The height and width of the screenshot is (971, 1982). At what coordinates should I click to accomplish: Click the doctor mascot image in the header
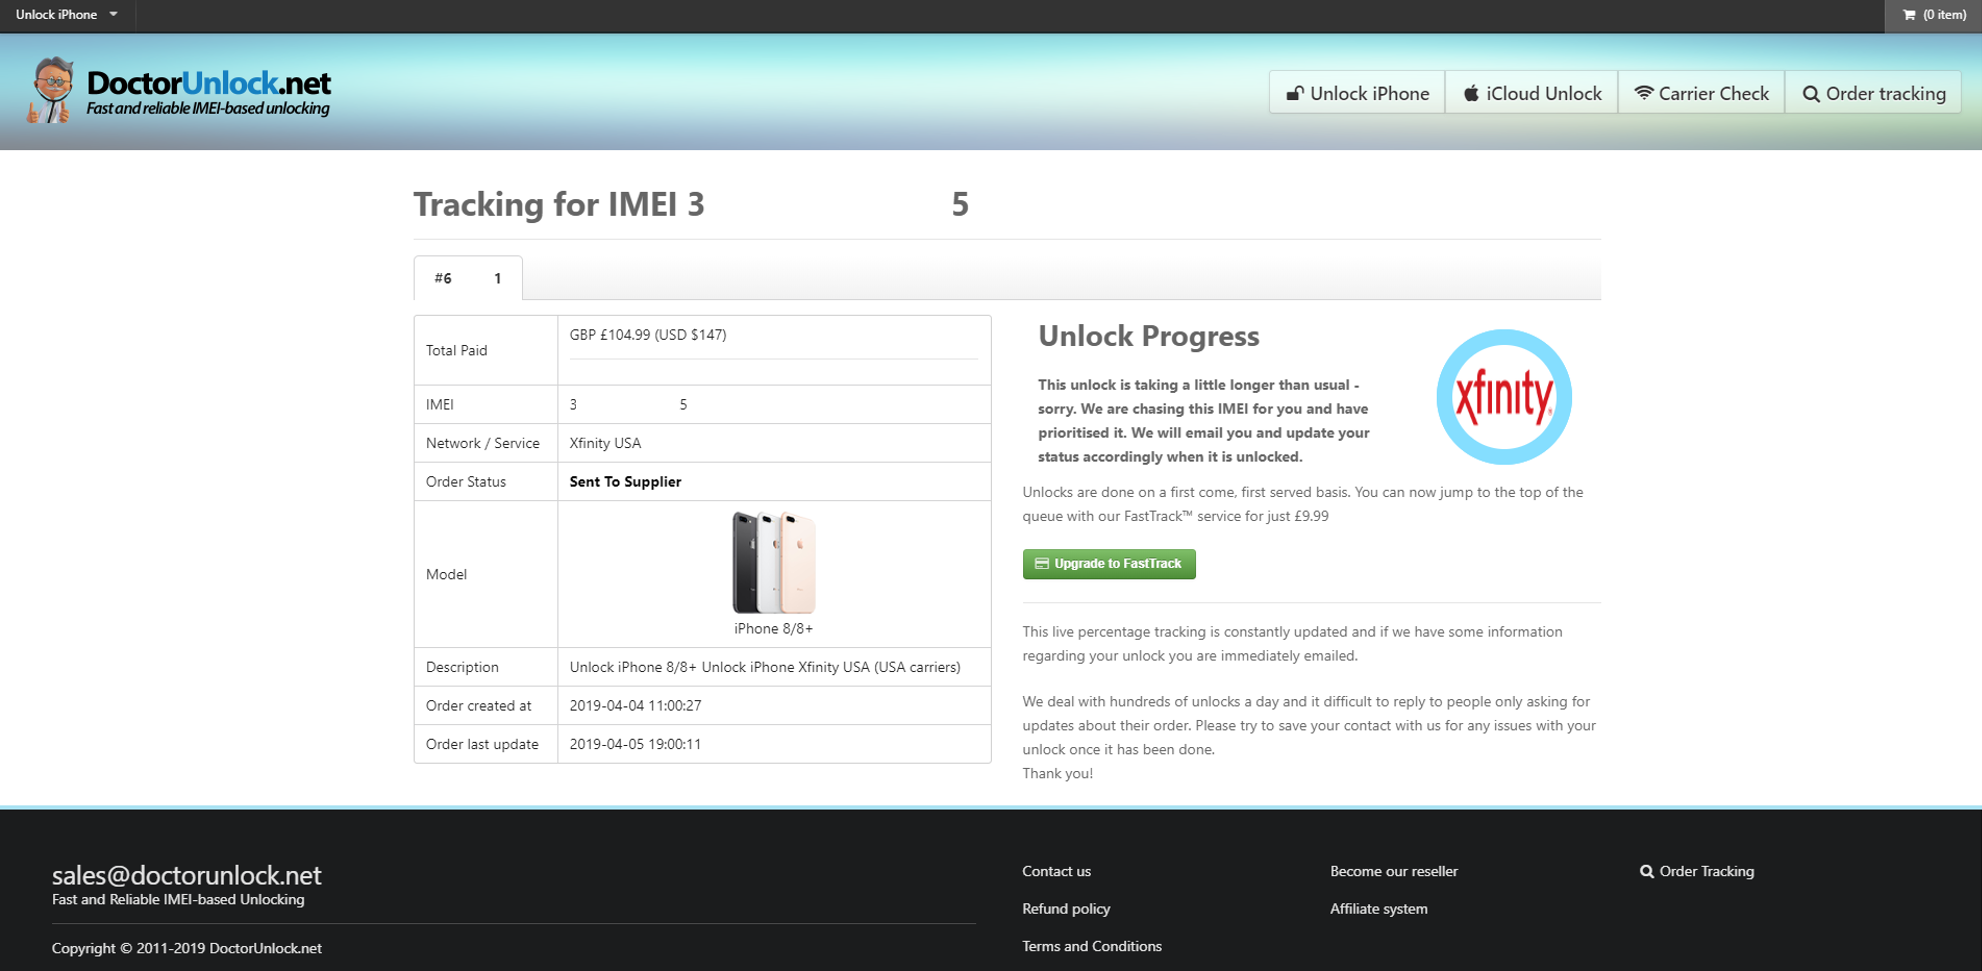click(52, 90)
